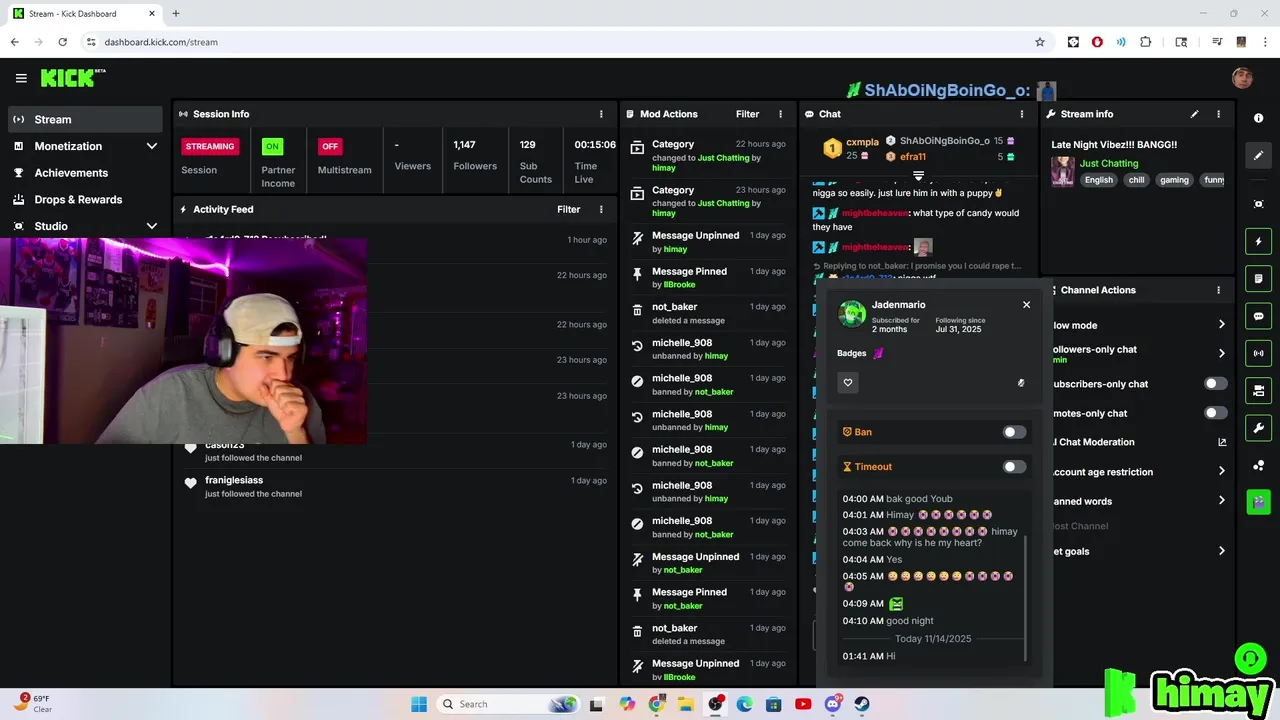Open the profile avatar at top right
The image size is (1280, 720).
click(1242, 78)
